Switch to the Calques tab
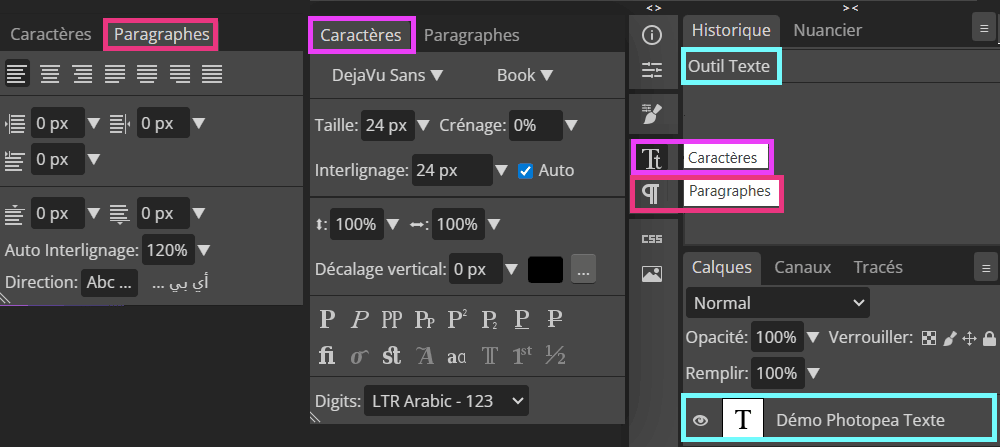1000x447 pixels. 722,267
